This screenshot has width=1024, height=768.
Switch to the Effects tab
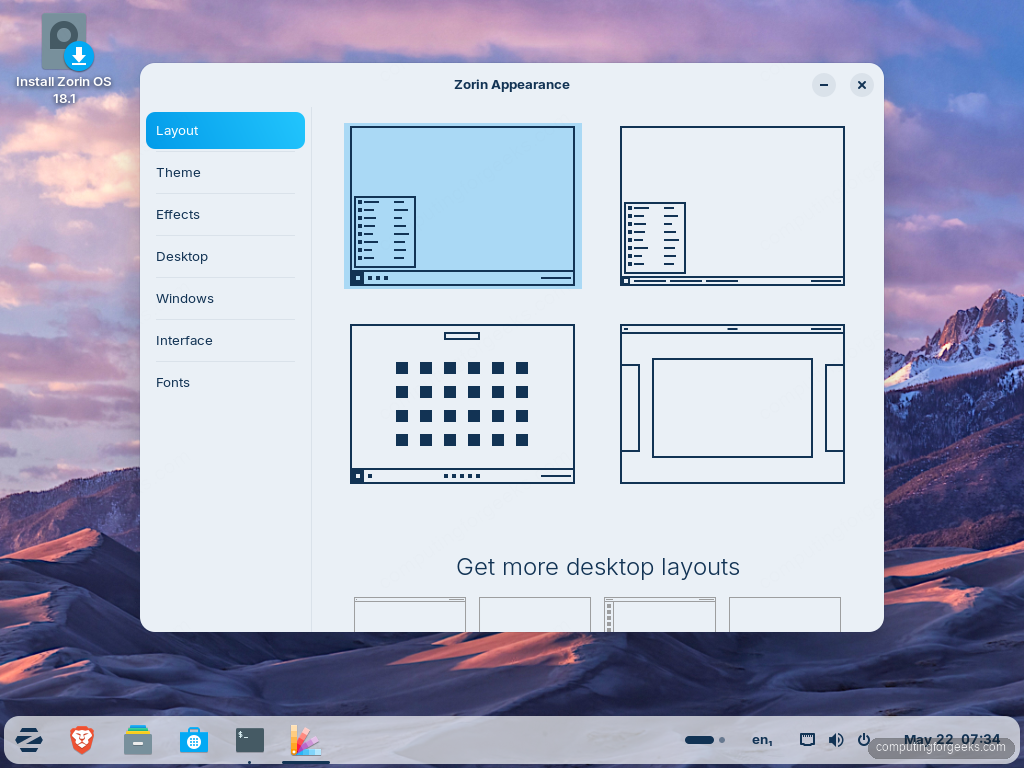[x=225, y=214]
